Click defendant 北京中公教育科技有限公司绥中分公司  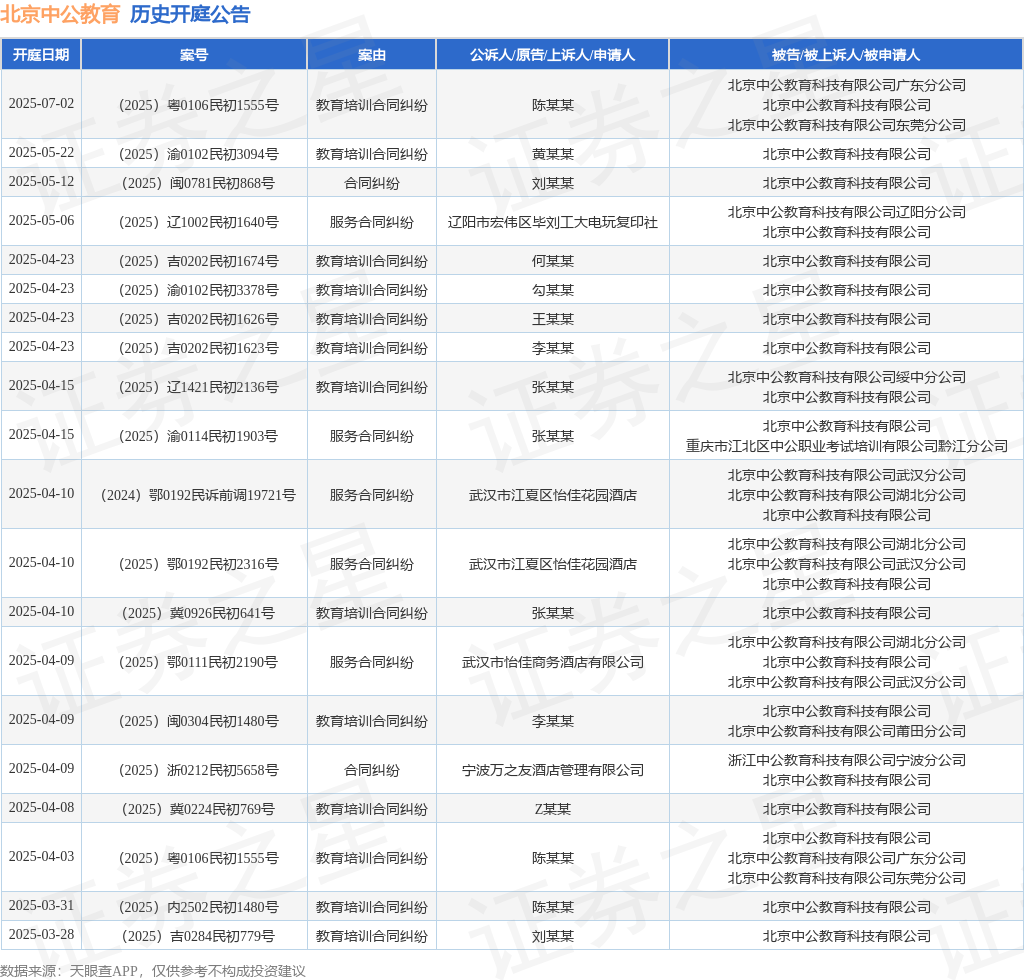pyautogui.click(x=846, y=377)
